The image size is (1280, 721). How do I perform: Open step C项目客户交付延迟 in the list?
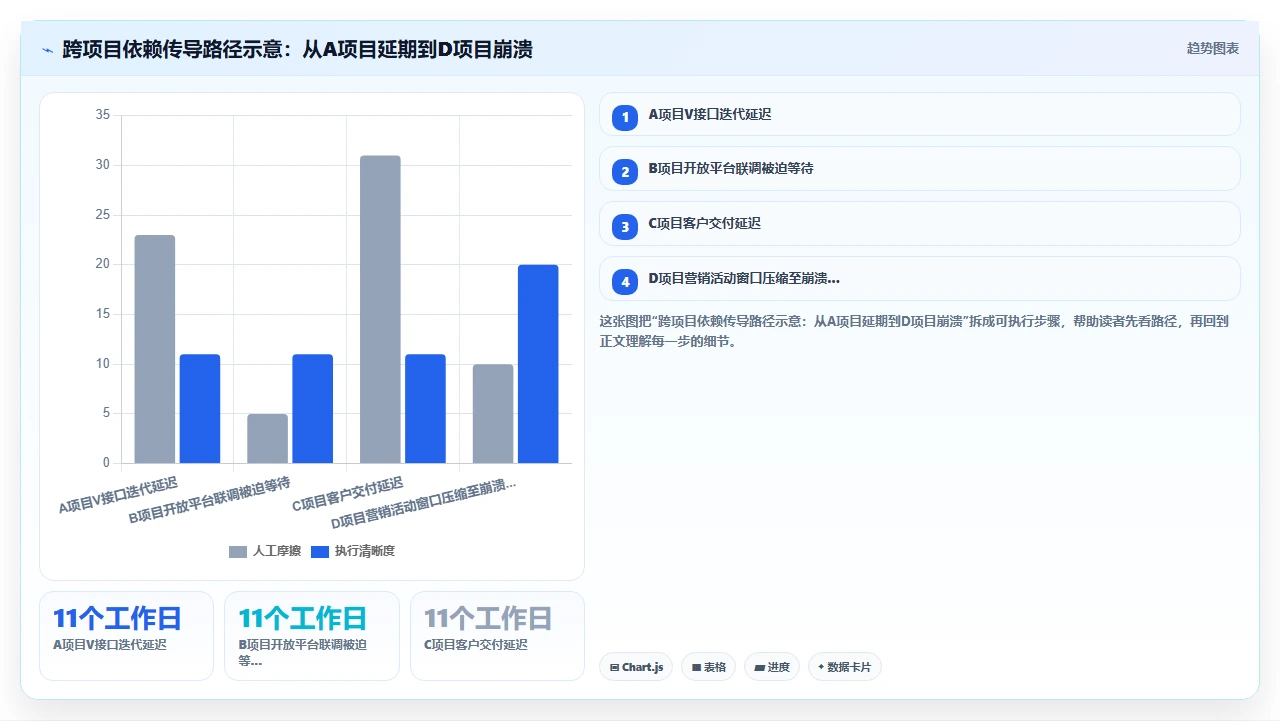coord(919,224)
